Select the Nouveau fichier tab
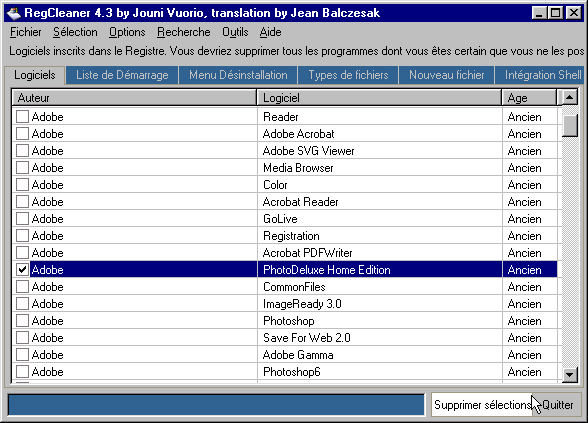The height and width of the screenshot is (423, 588). [x=447, y=75]
